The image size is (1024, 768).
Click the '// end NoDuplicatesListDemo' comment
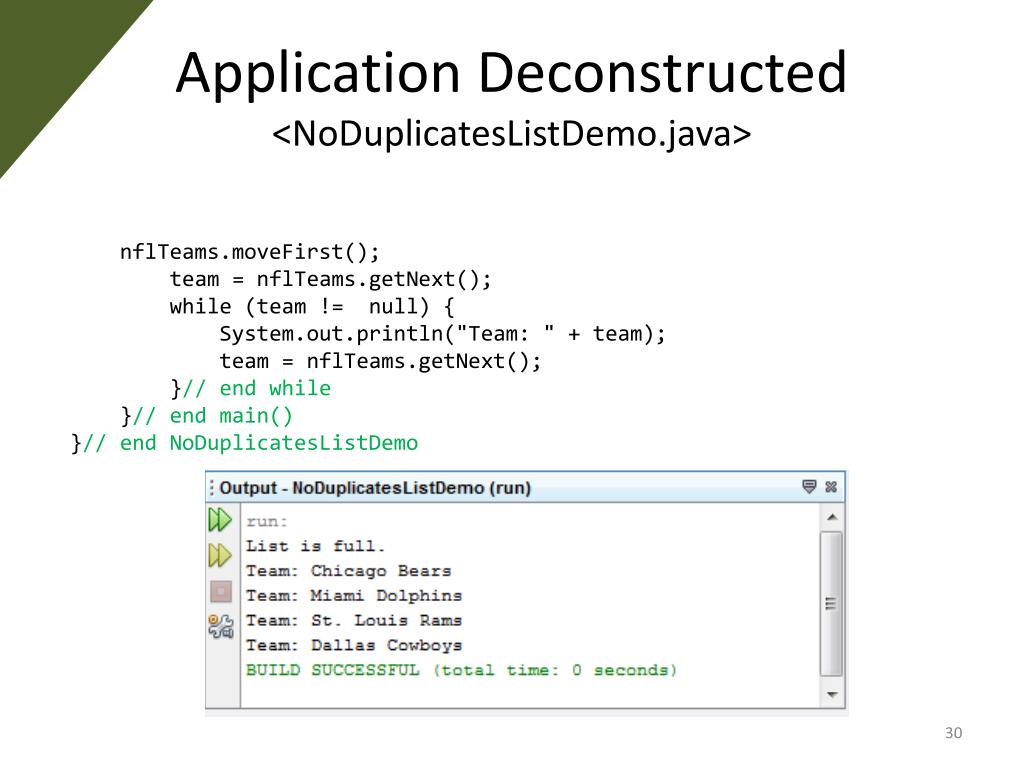[251, 443]
